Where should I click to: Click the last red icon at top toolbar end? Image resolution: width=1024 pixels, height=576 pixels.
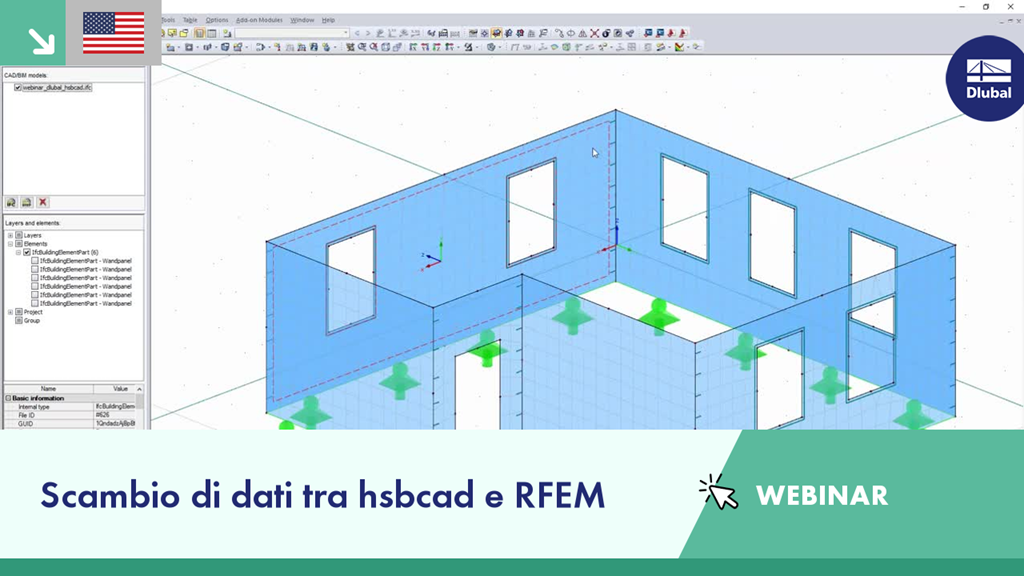[682, 33]
